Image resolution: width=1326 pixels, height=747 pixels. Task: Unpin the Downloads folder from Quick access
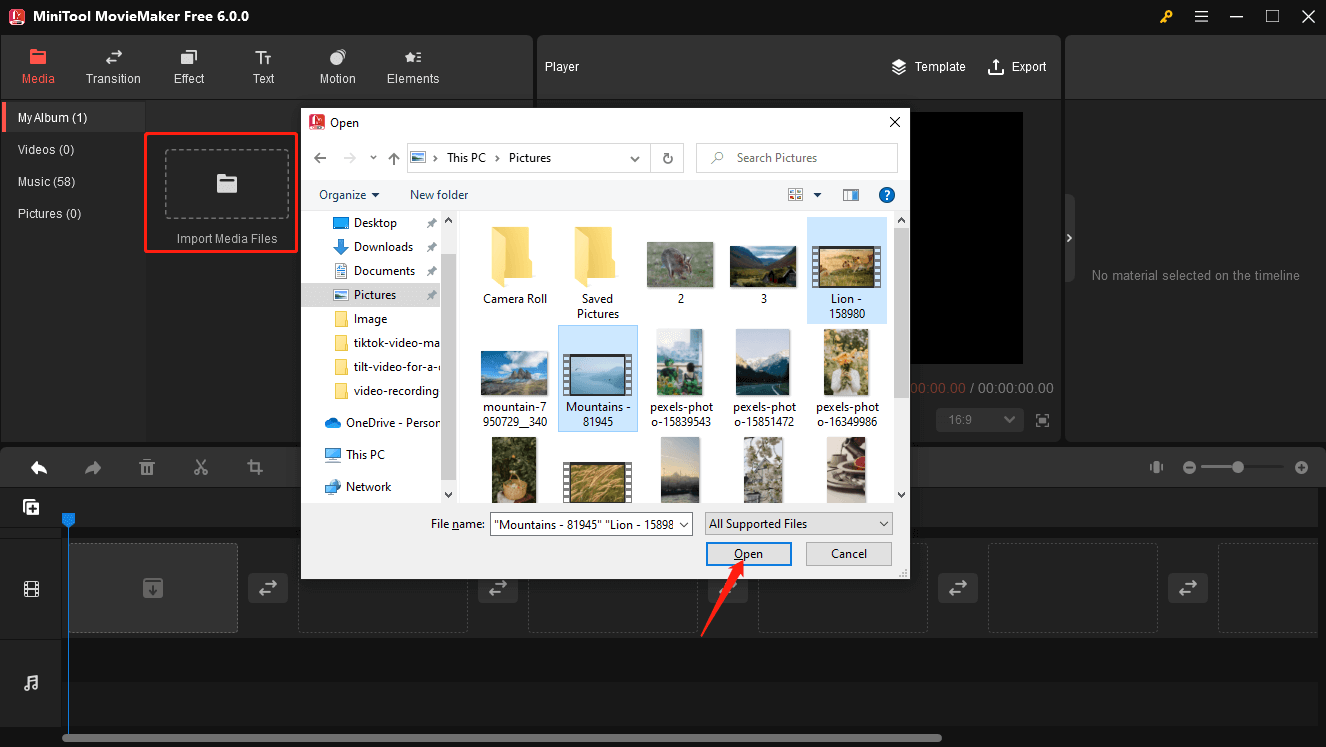[x=434, y=246]
